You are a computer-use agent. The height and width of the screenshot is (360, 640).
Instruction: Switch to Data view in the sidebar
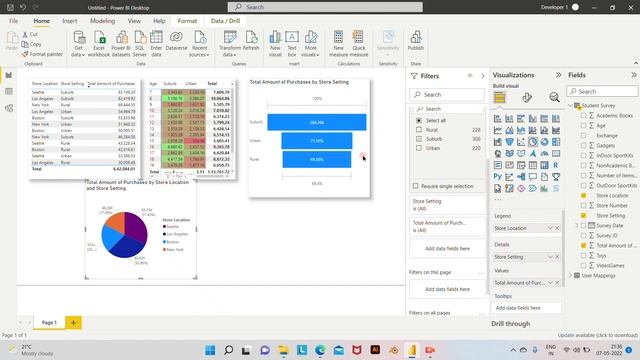(9, 92)
